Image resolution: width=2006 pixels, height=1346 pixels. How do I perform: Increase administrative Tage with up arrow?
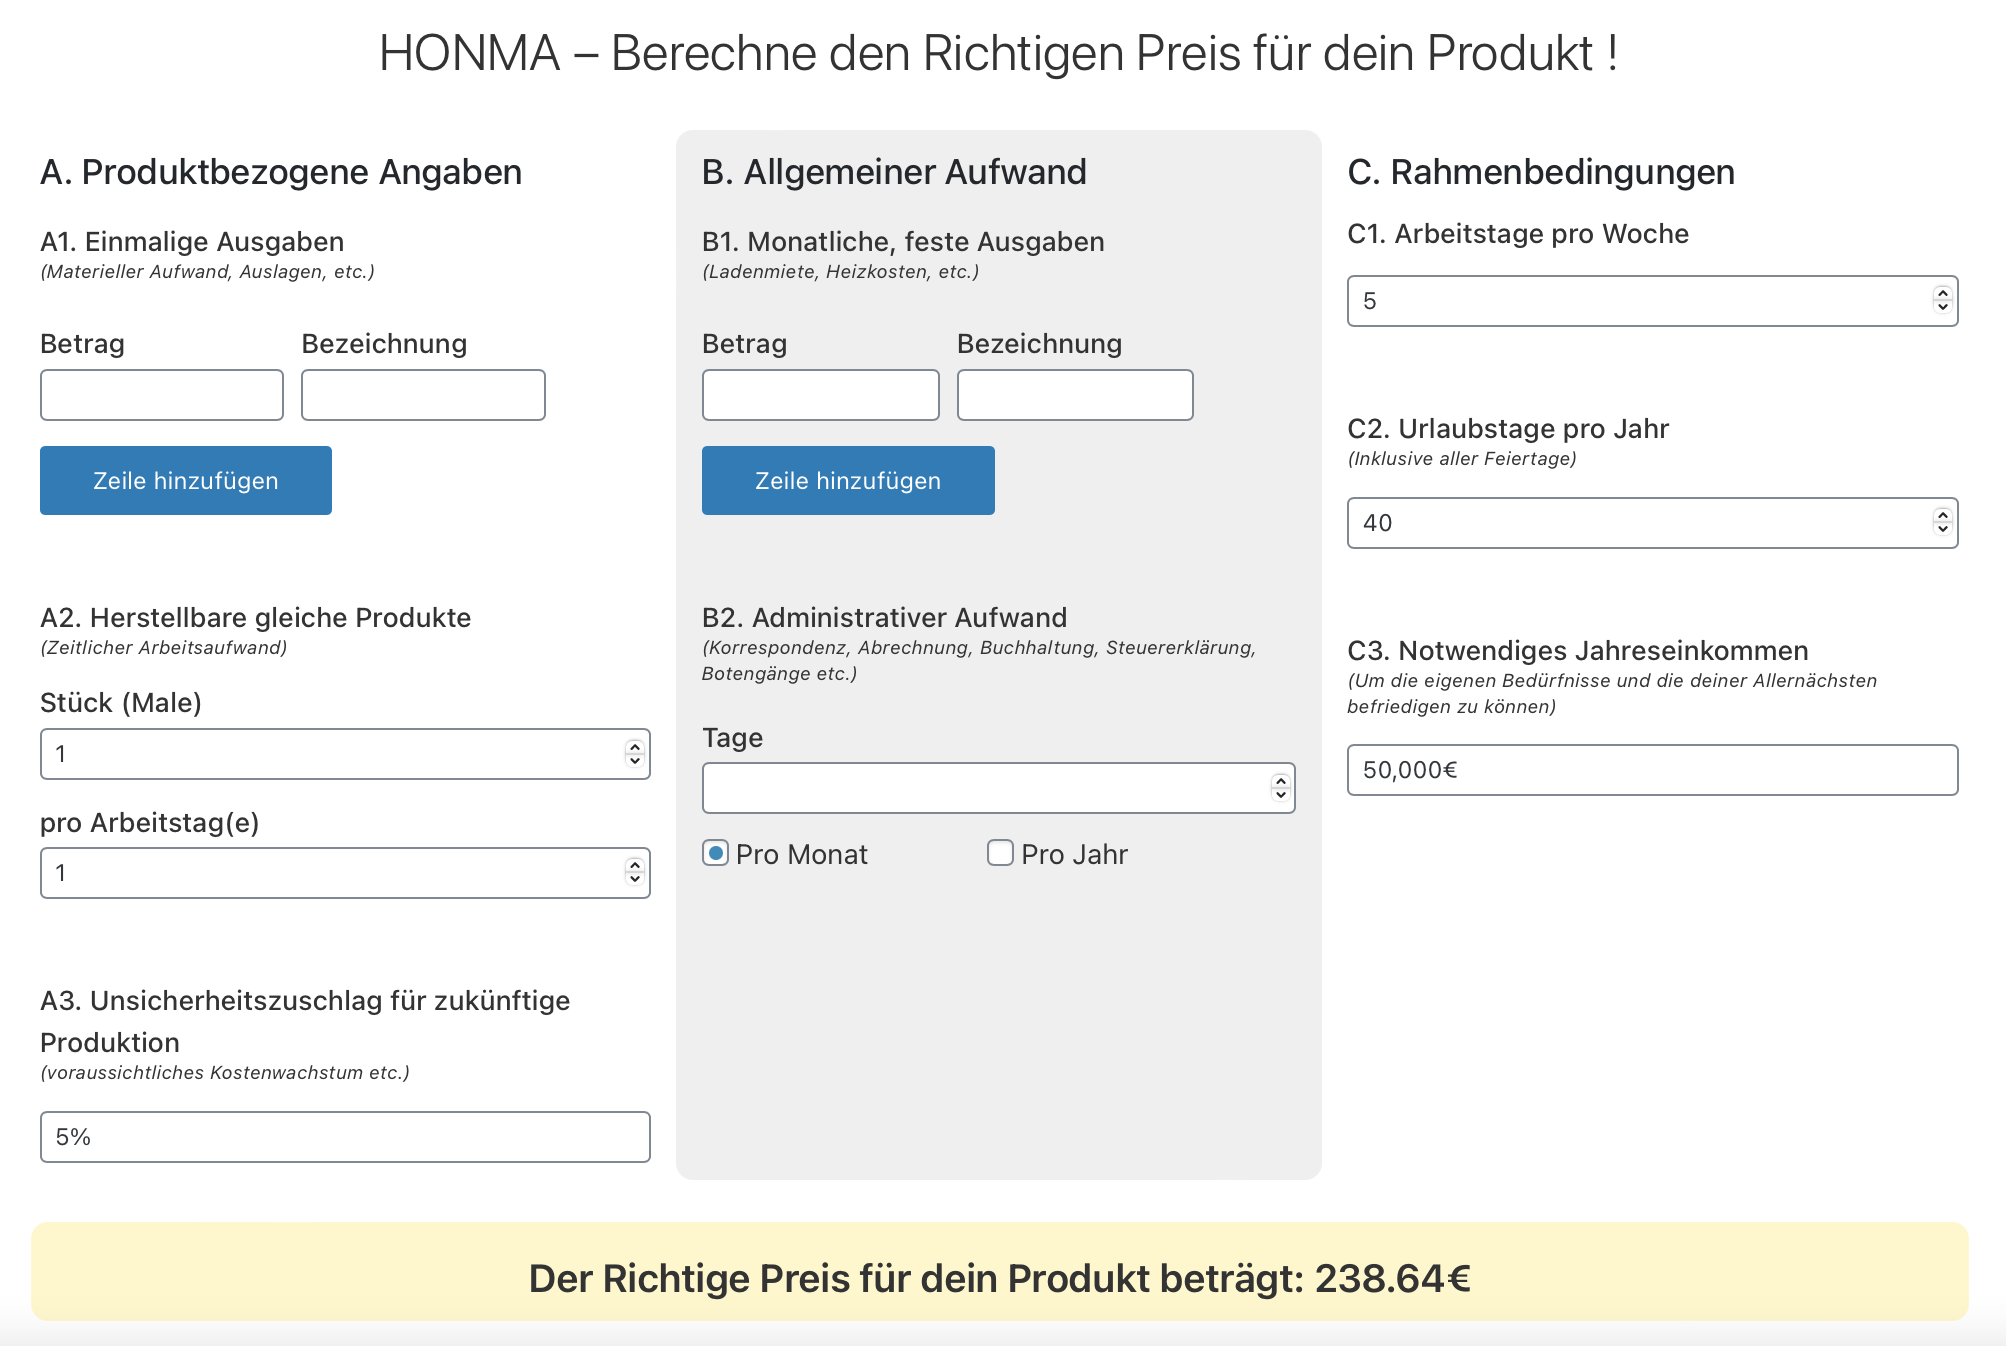[x=1280, y=781]
